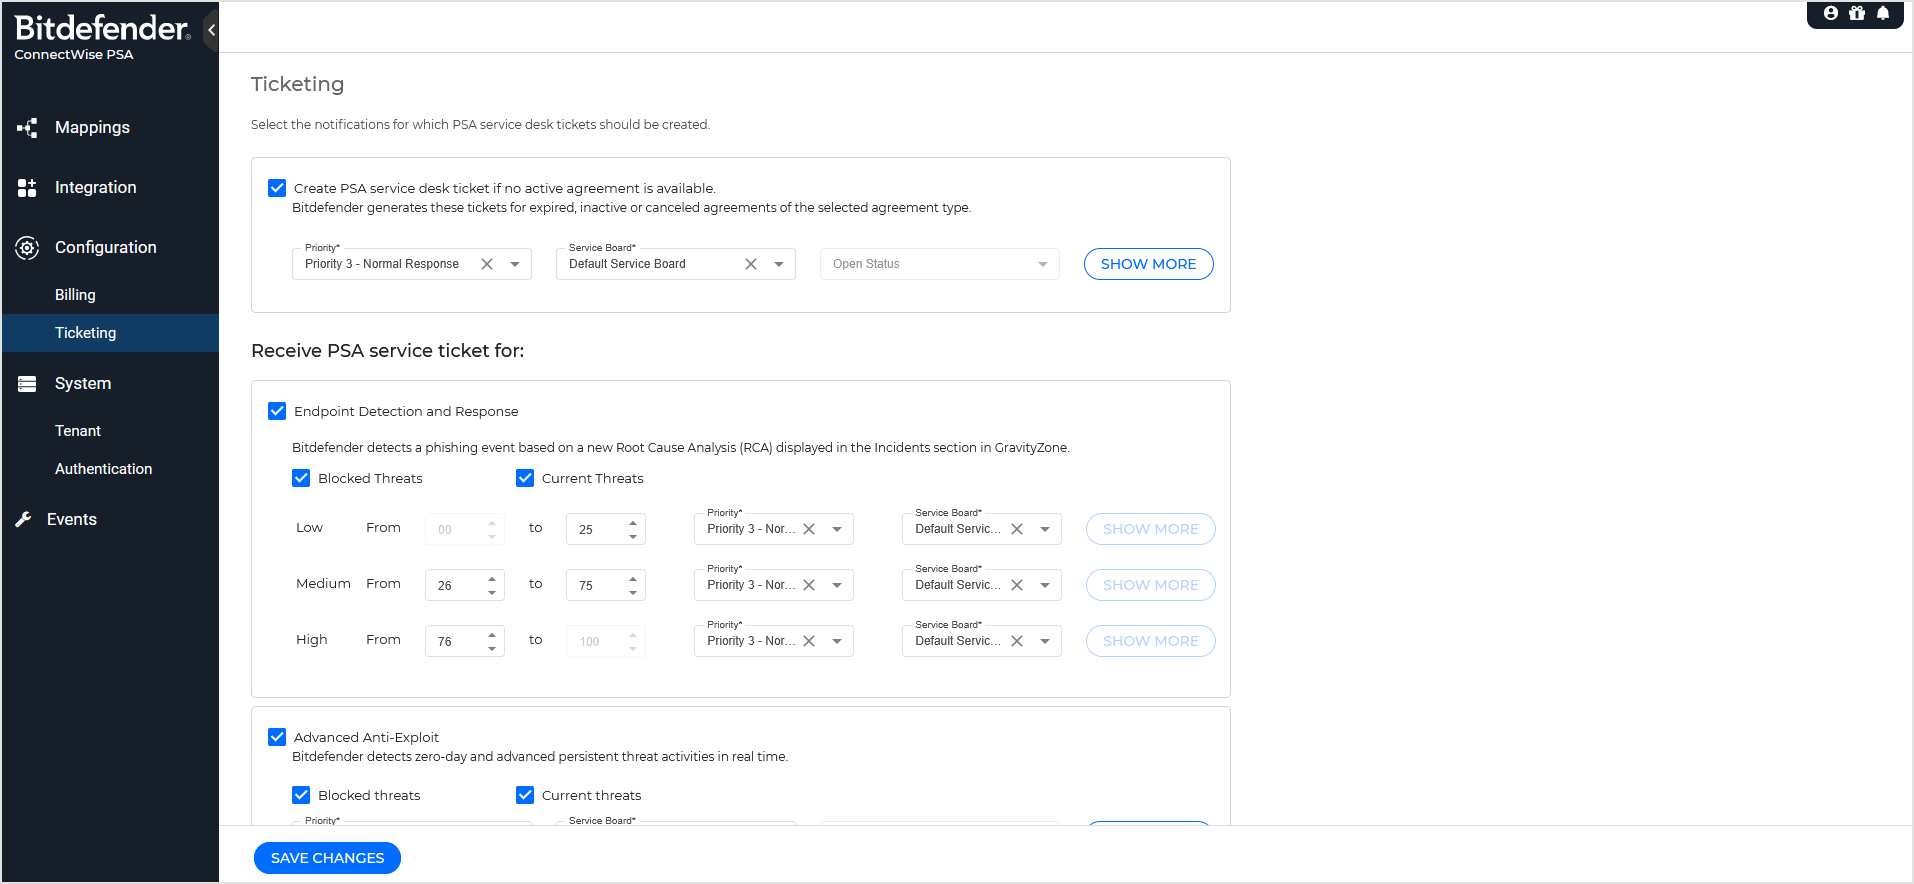Click the System server icon
Screen dimensions: 1914x884
27,384
